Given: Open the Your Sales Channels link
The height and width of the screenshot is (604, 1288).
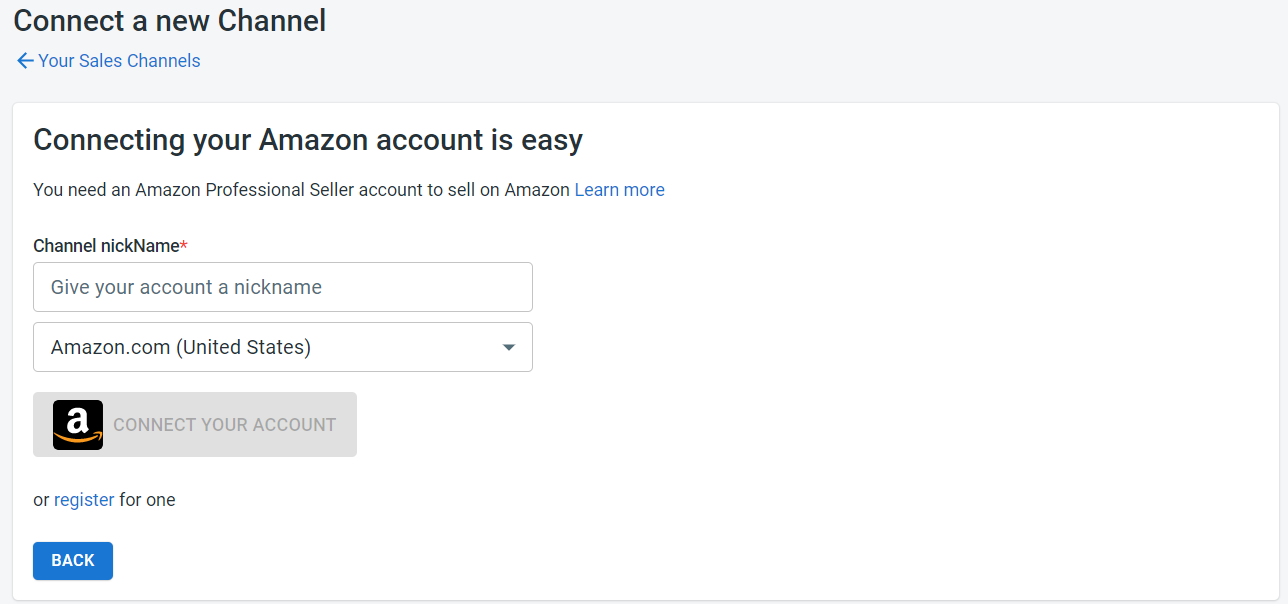Looking at the screenshot, I should tap(119, 61).
